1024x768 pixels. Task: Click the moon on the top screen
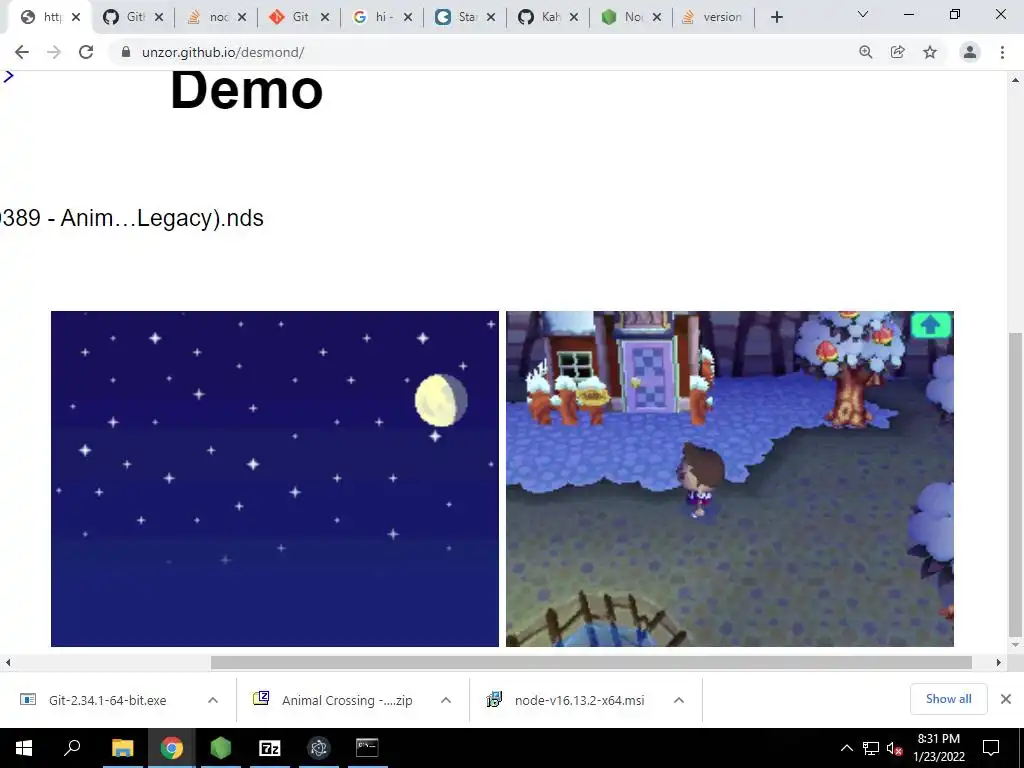pos(441,400)
